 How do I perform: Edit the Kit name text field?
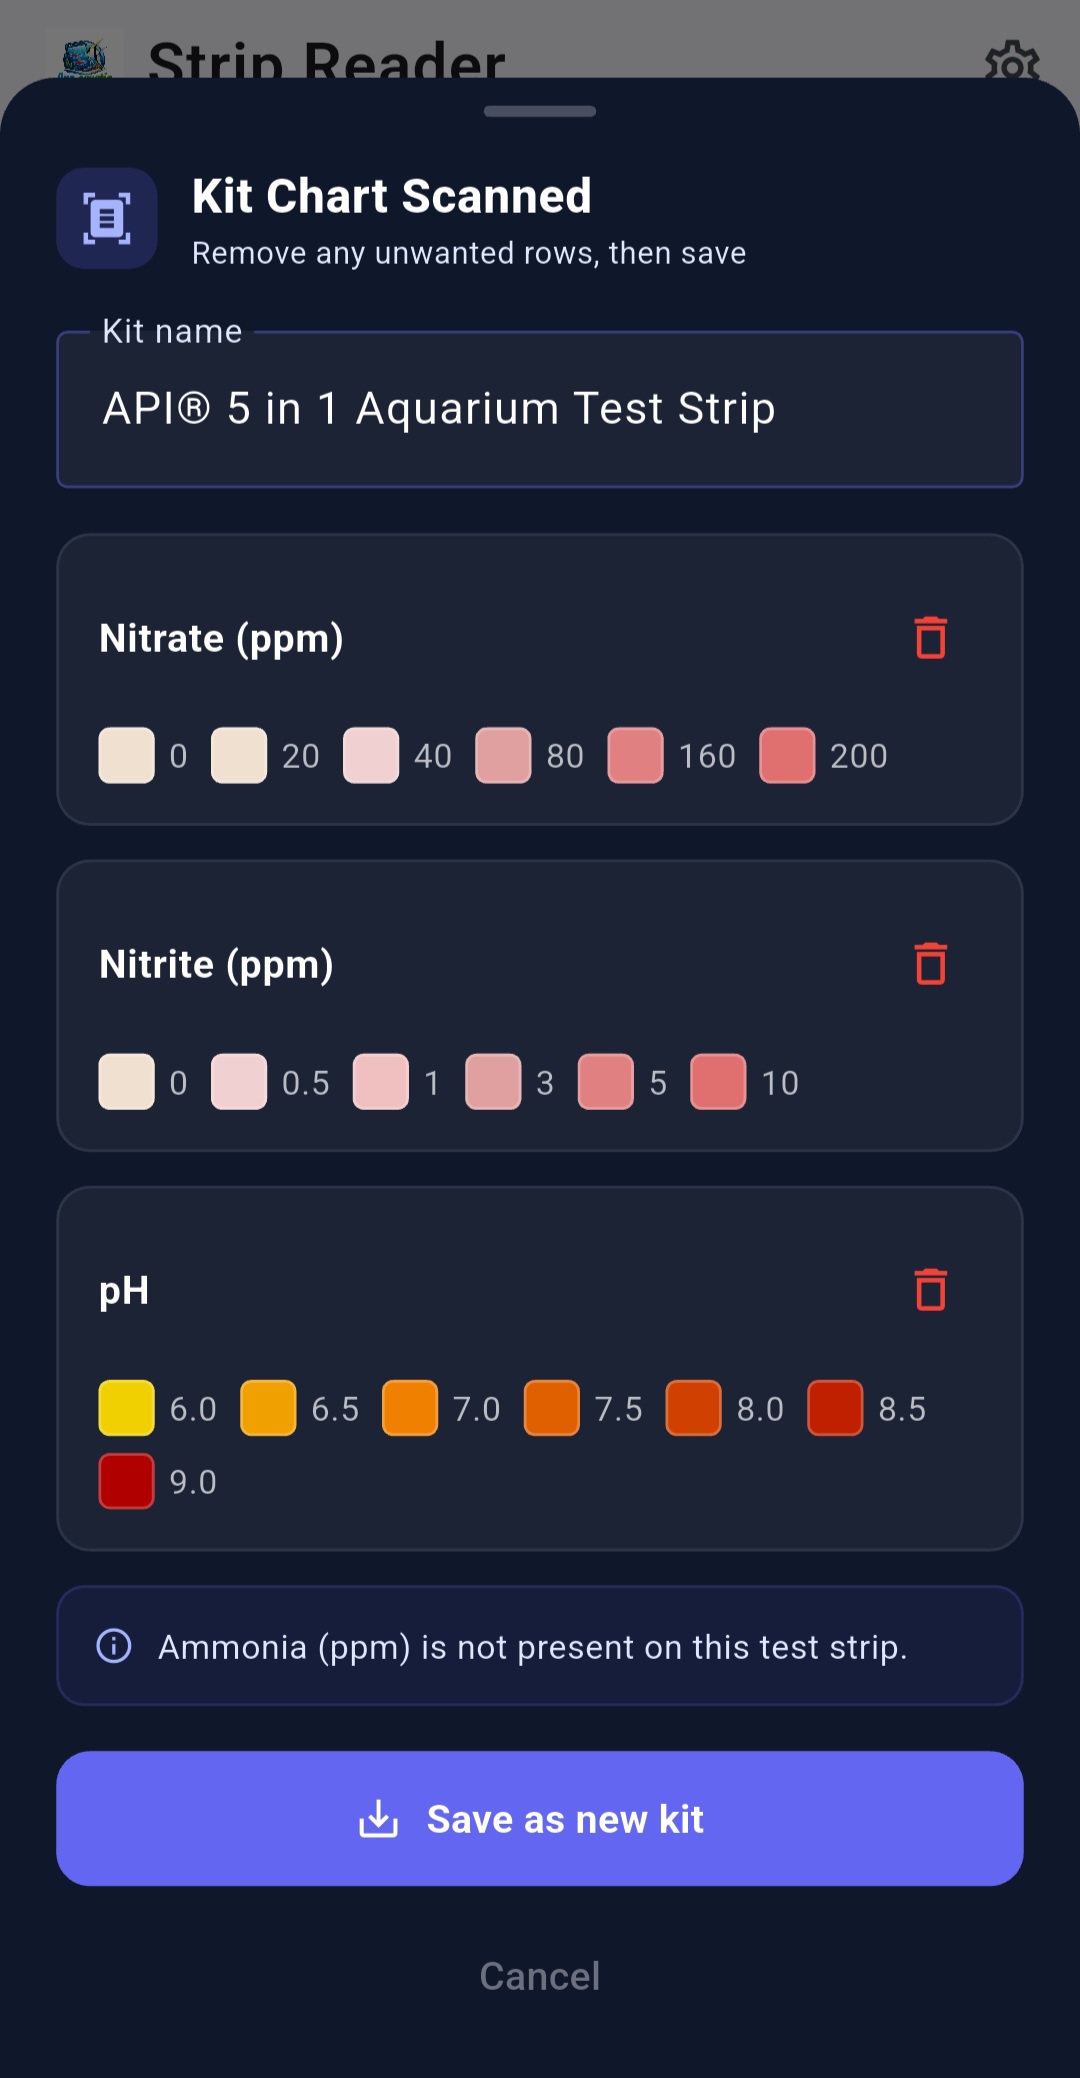(540, 409)
